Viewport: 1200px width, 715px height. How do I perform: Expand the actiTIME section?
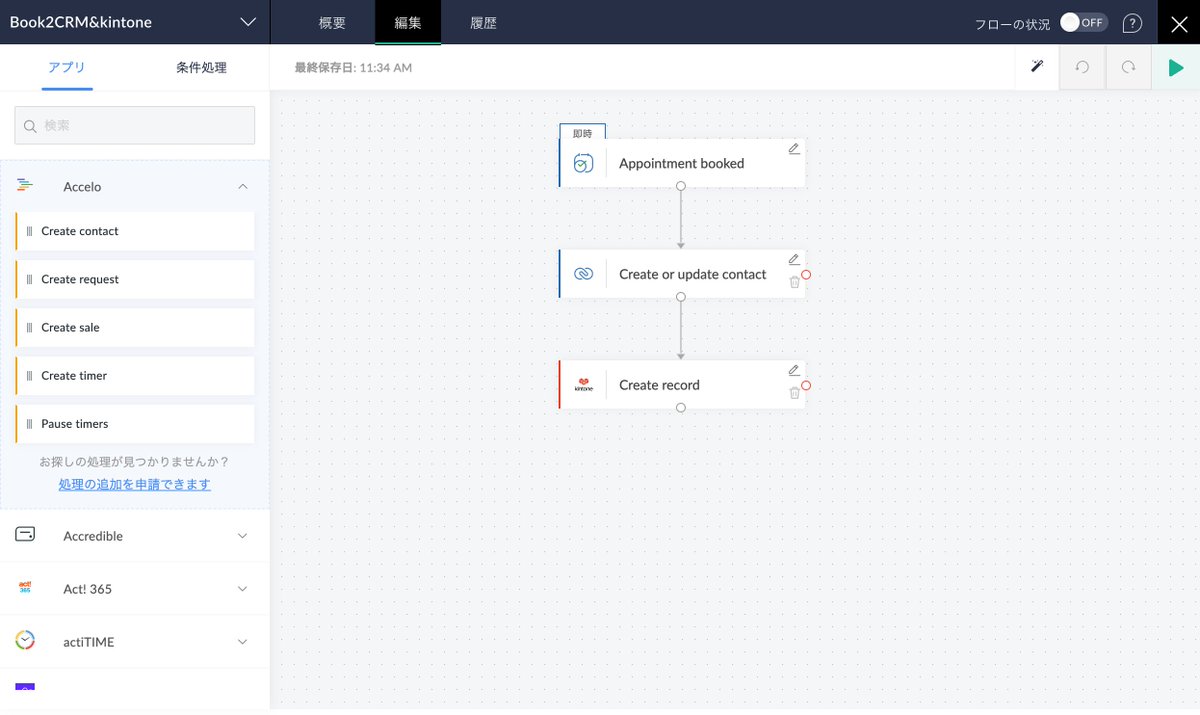pos(242,641)
